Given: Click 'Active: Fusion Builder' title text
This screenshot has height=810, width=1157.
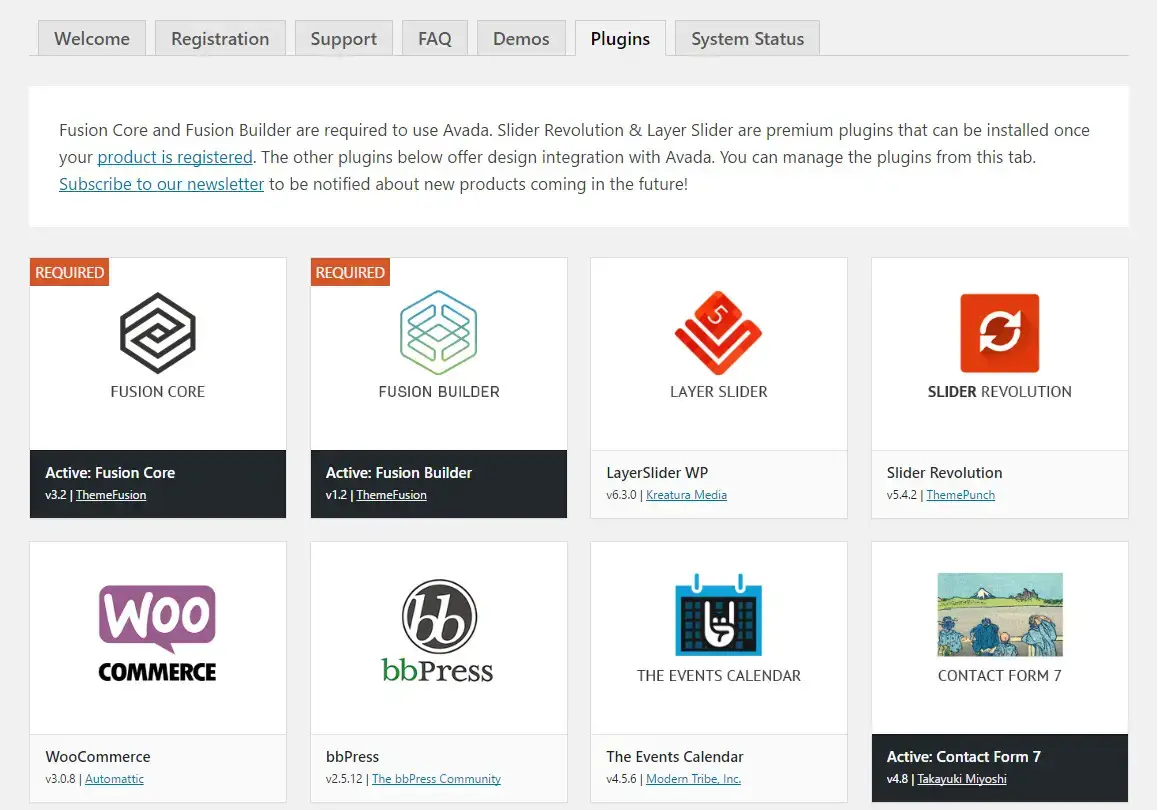Looking at the screenshot, I should (398, 473).
